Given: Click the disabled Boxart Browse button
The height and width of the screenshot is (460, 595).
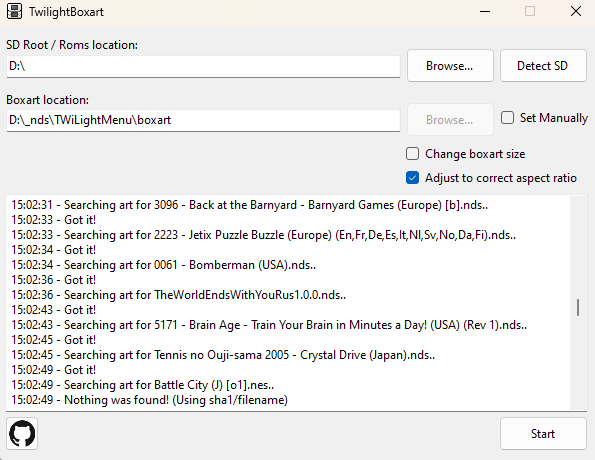Looking at the screenshot, I should (450, 120).
